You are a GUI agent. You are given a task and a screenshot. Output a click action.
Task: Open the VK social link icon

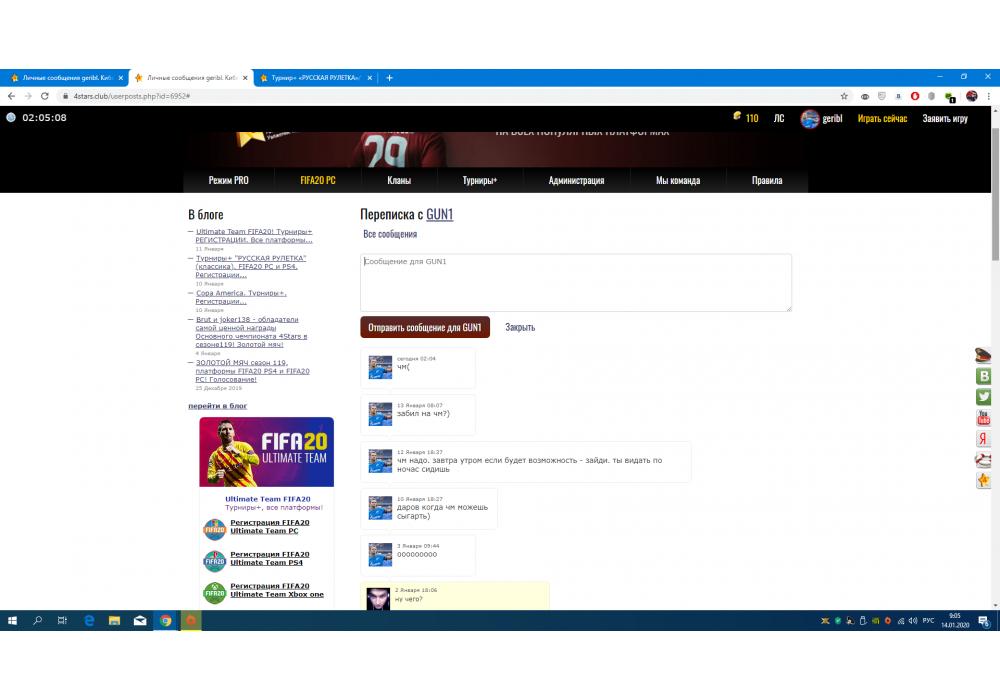pos(984,376)
